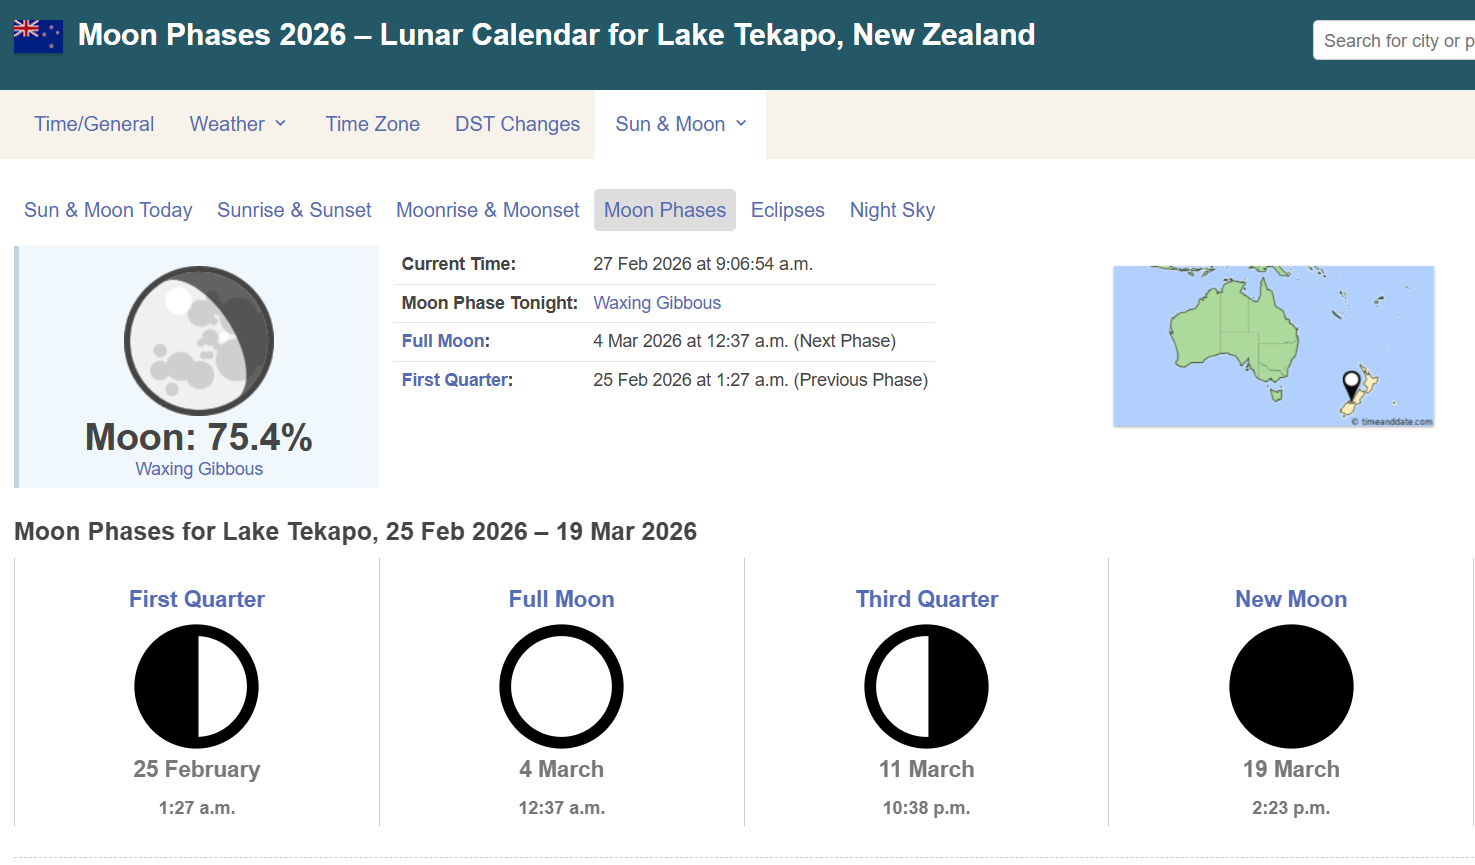Click the current waxing gibbous moon image

(x=199, y=341)
